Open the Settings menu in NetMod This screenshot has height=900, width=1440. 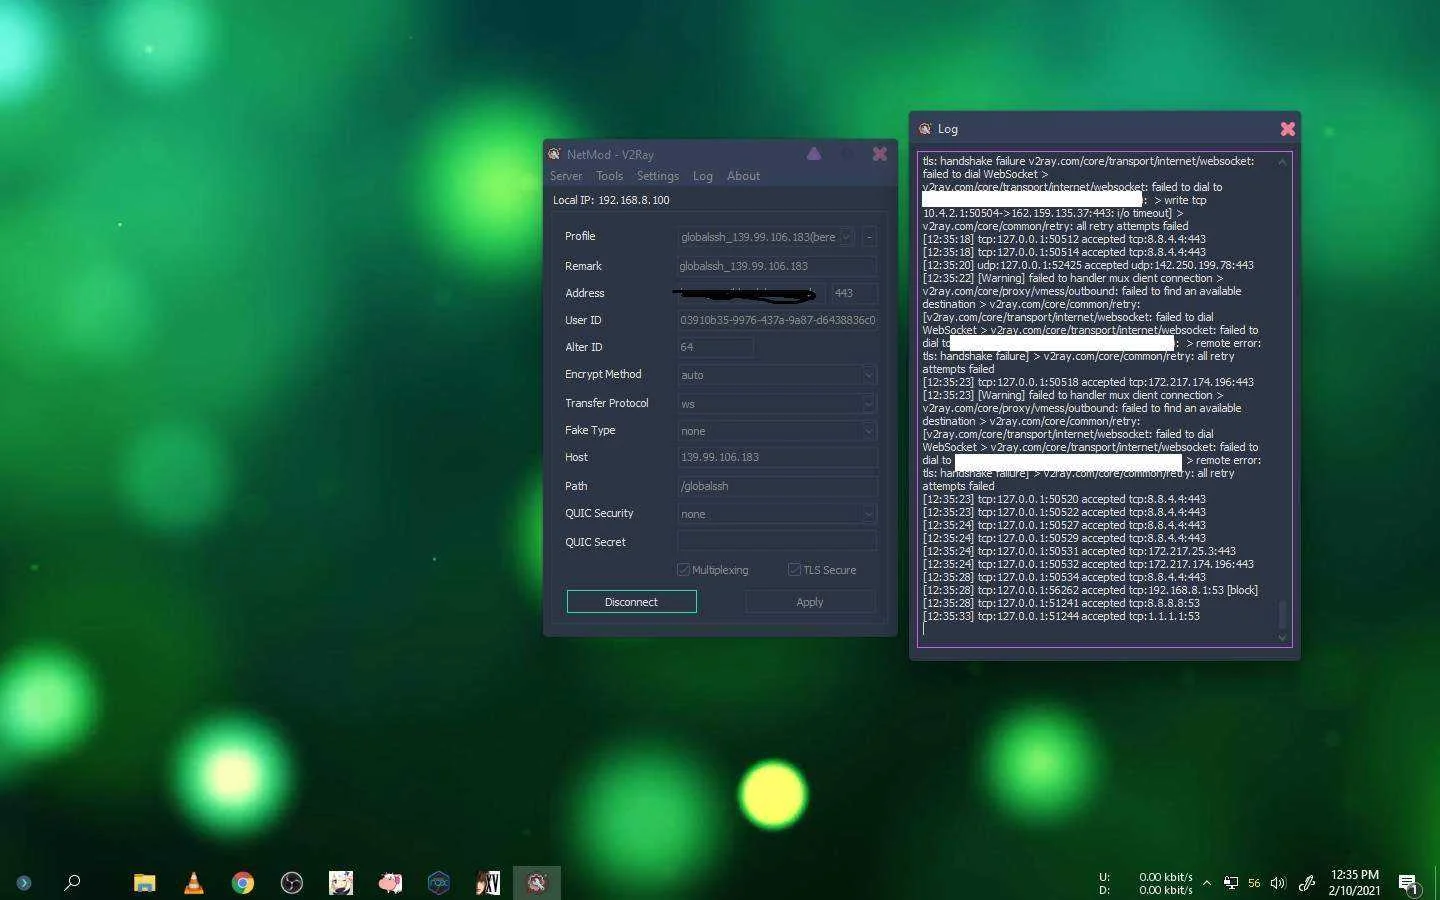[x=658, y=176]
